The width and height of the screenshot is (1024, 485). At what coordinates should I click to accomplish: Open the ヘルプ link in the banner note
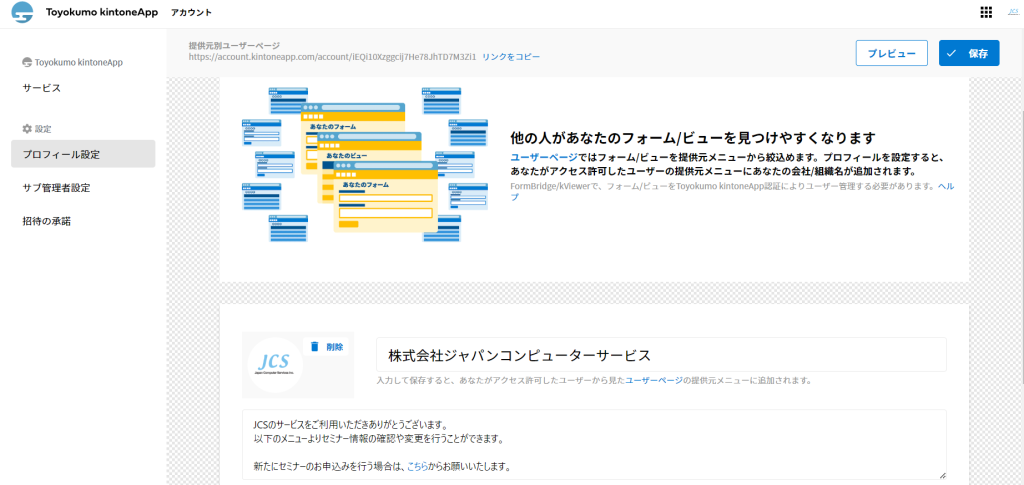[946, 186]
